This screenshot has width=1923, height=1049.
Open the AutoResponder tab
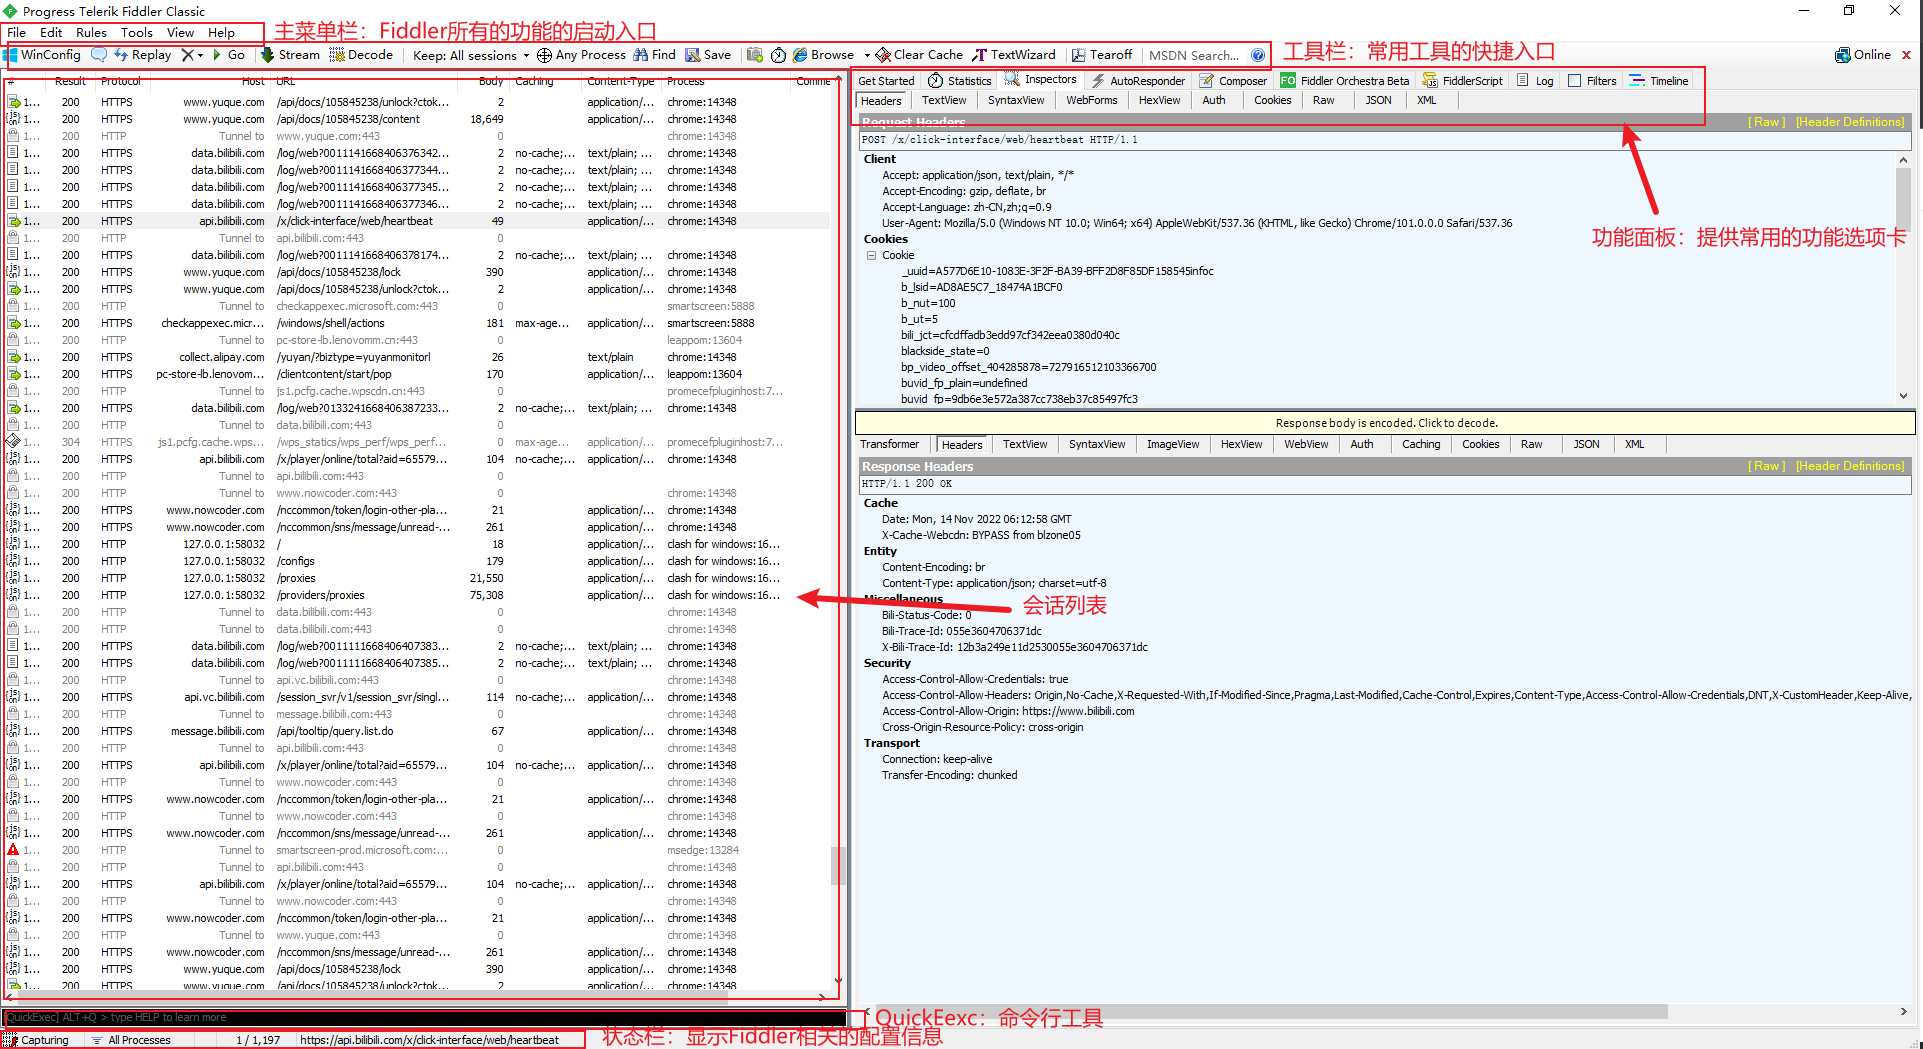click(x=1138, y=81)
